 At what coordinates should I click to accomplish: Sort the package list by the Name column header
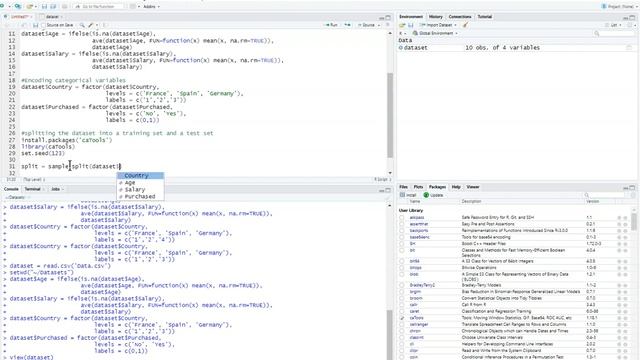coord(415,202)
